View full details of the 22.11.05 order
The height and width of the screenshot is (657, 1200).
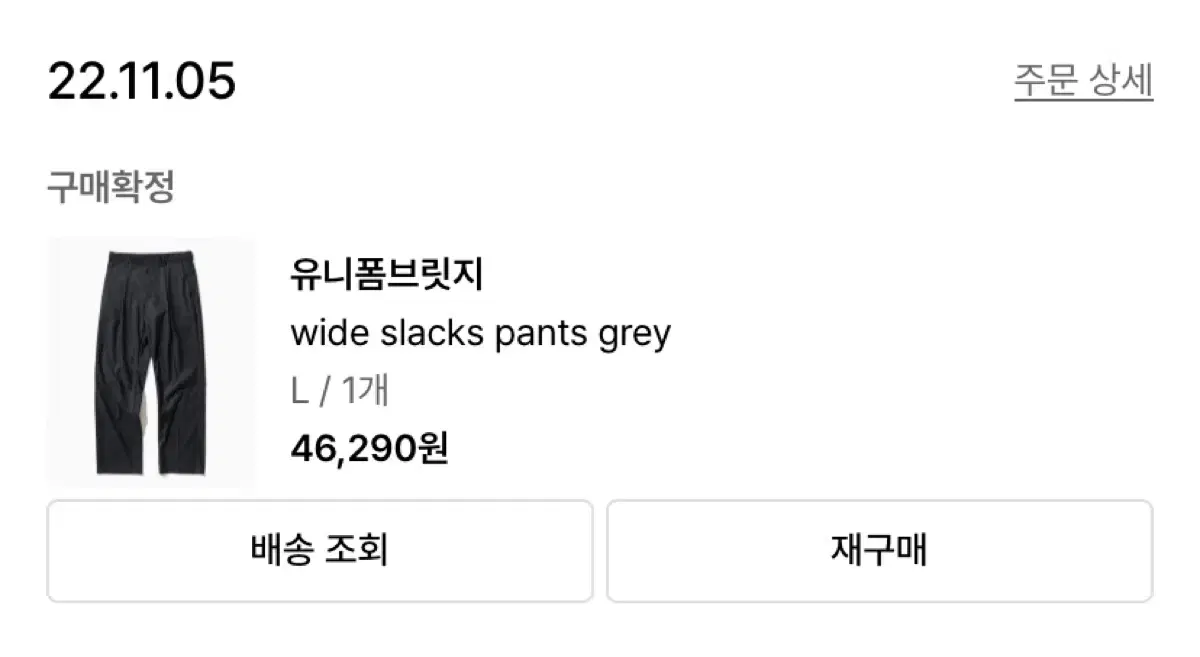tap(1083, 81)
